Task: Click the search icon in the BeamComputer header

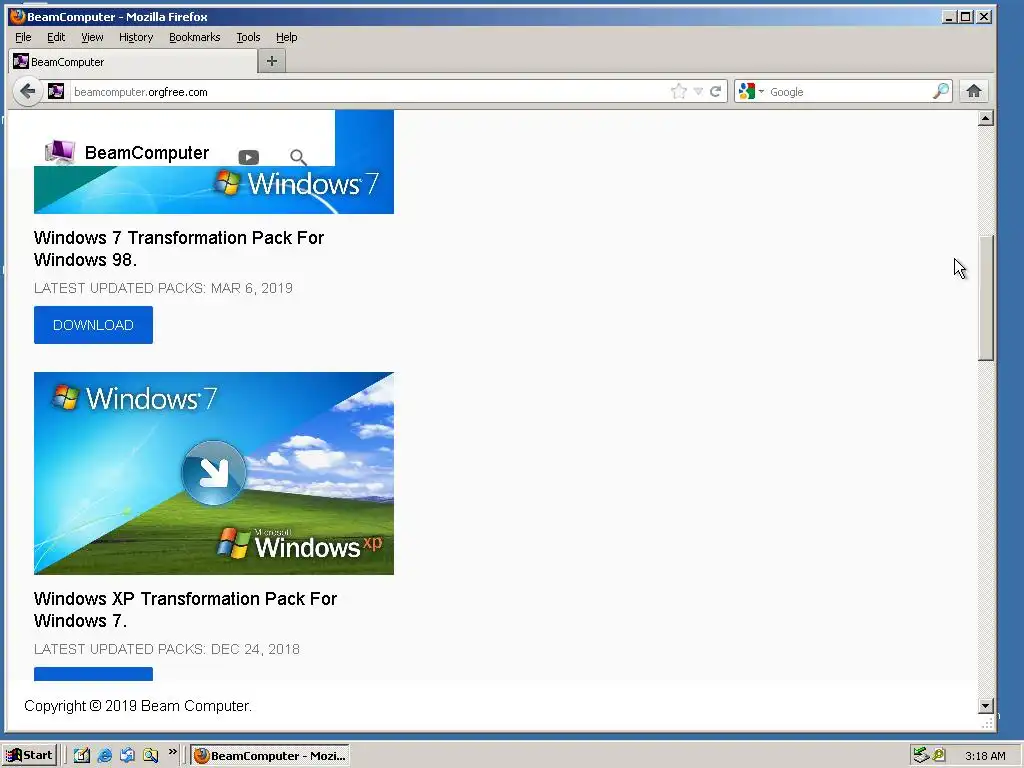Action: coord(298,157)
